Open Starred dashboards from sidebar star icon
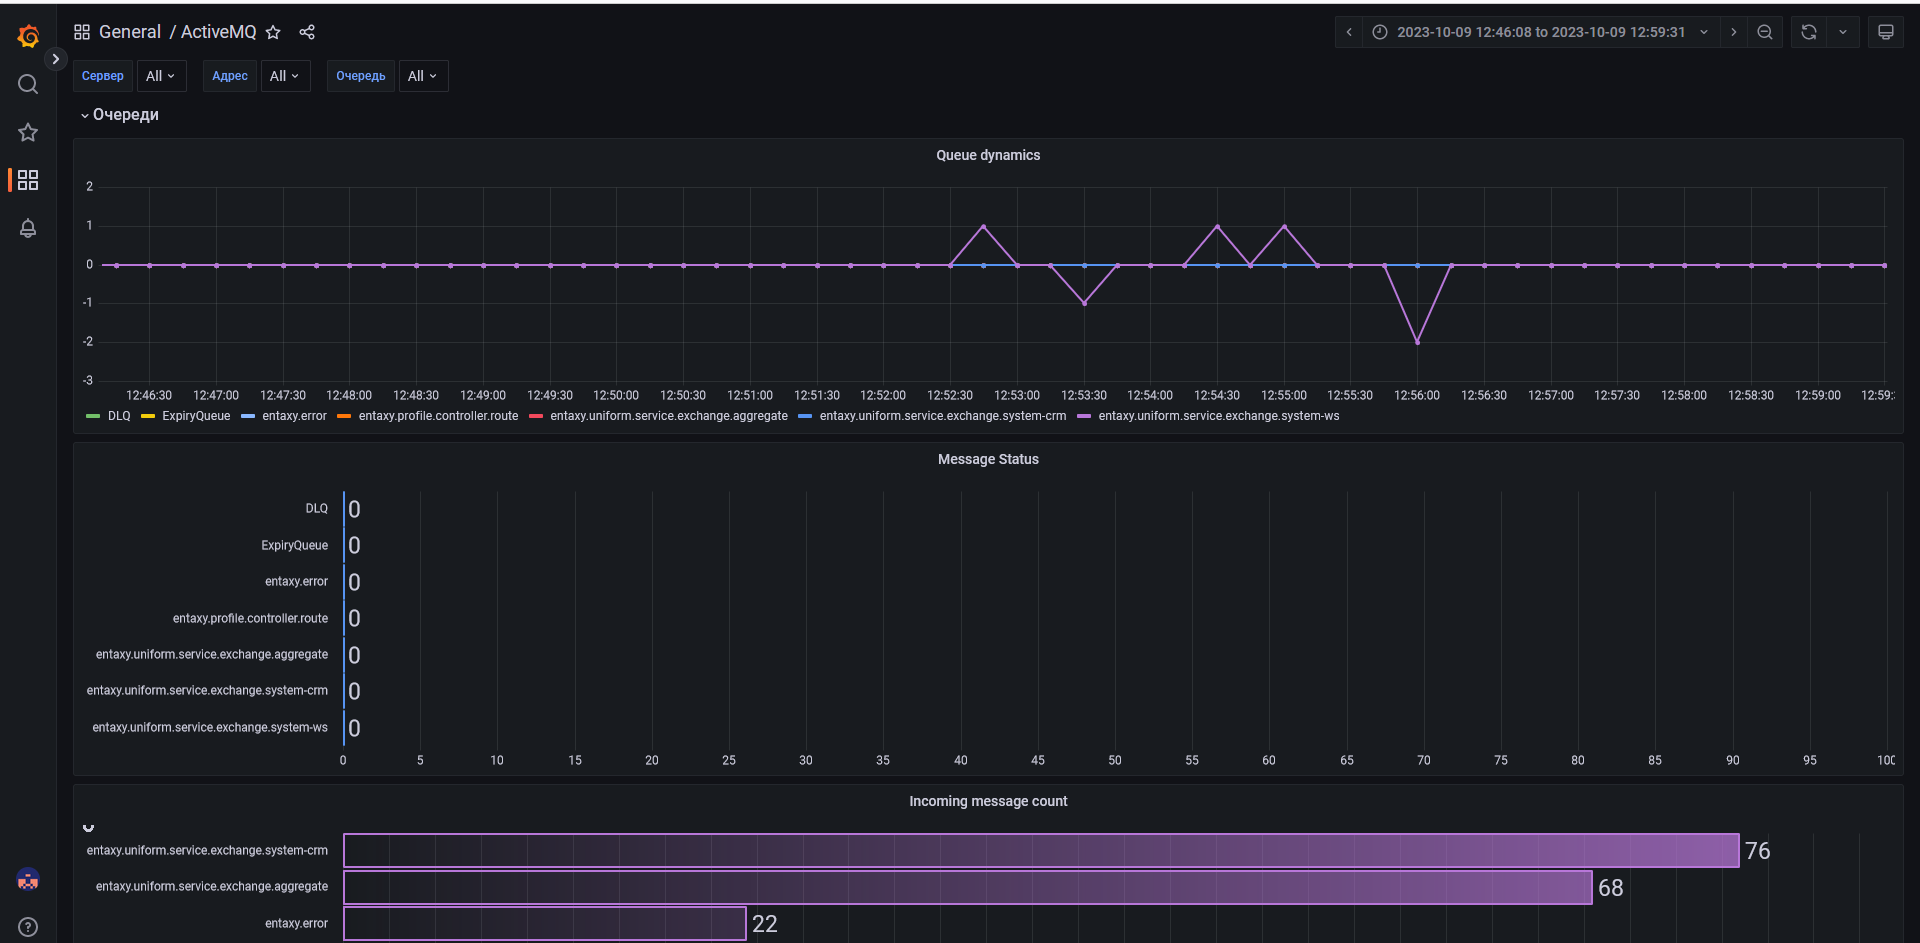1920x943 pixels. point(28,132)
